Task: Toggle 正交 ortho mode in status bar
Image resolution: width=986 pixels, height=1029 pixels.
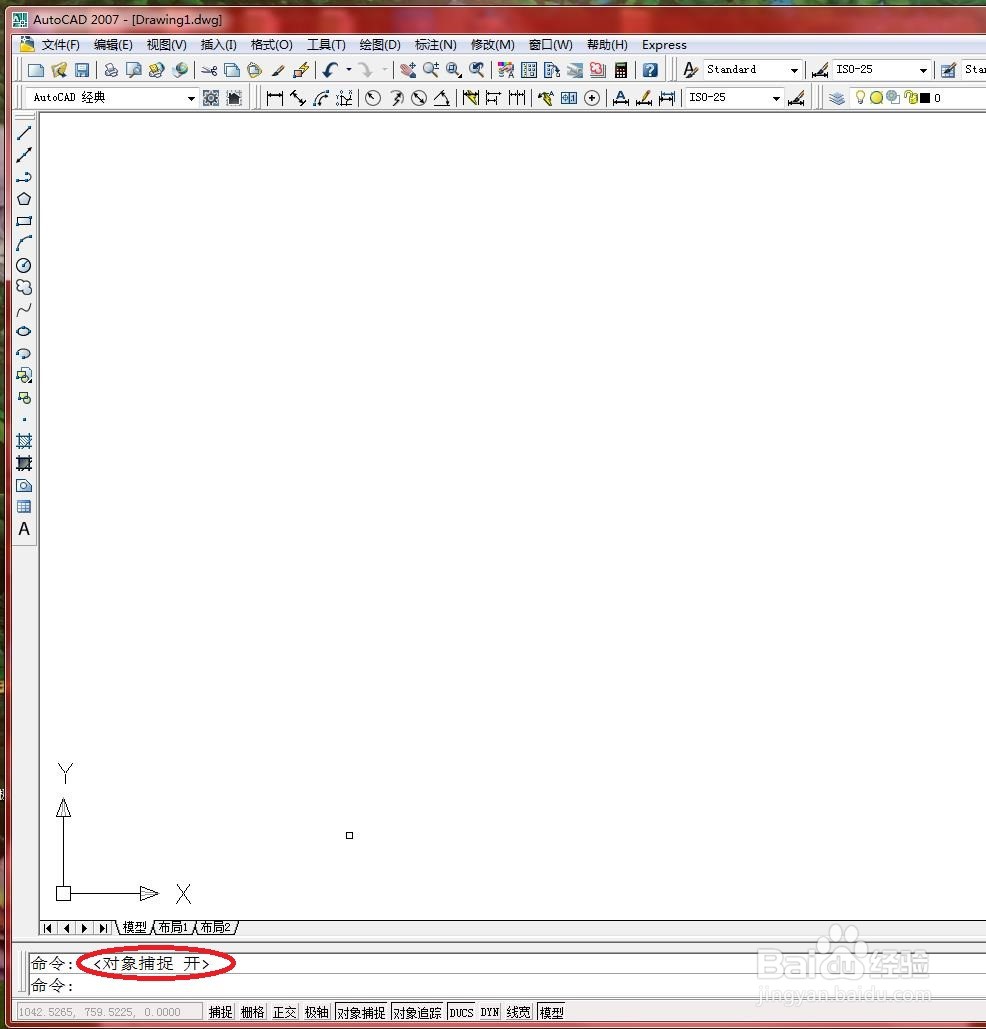Action: (x=285, y=1012)
